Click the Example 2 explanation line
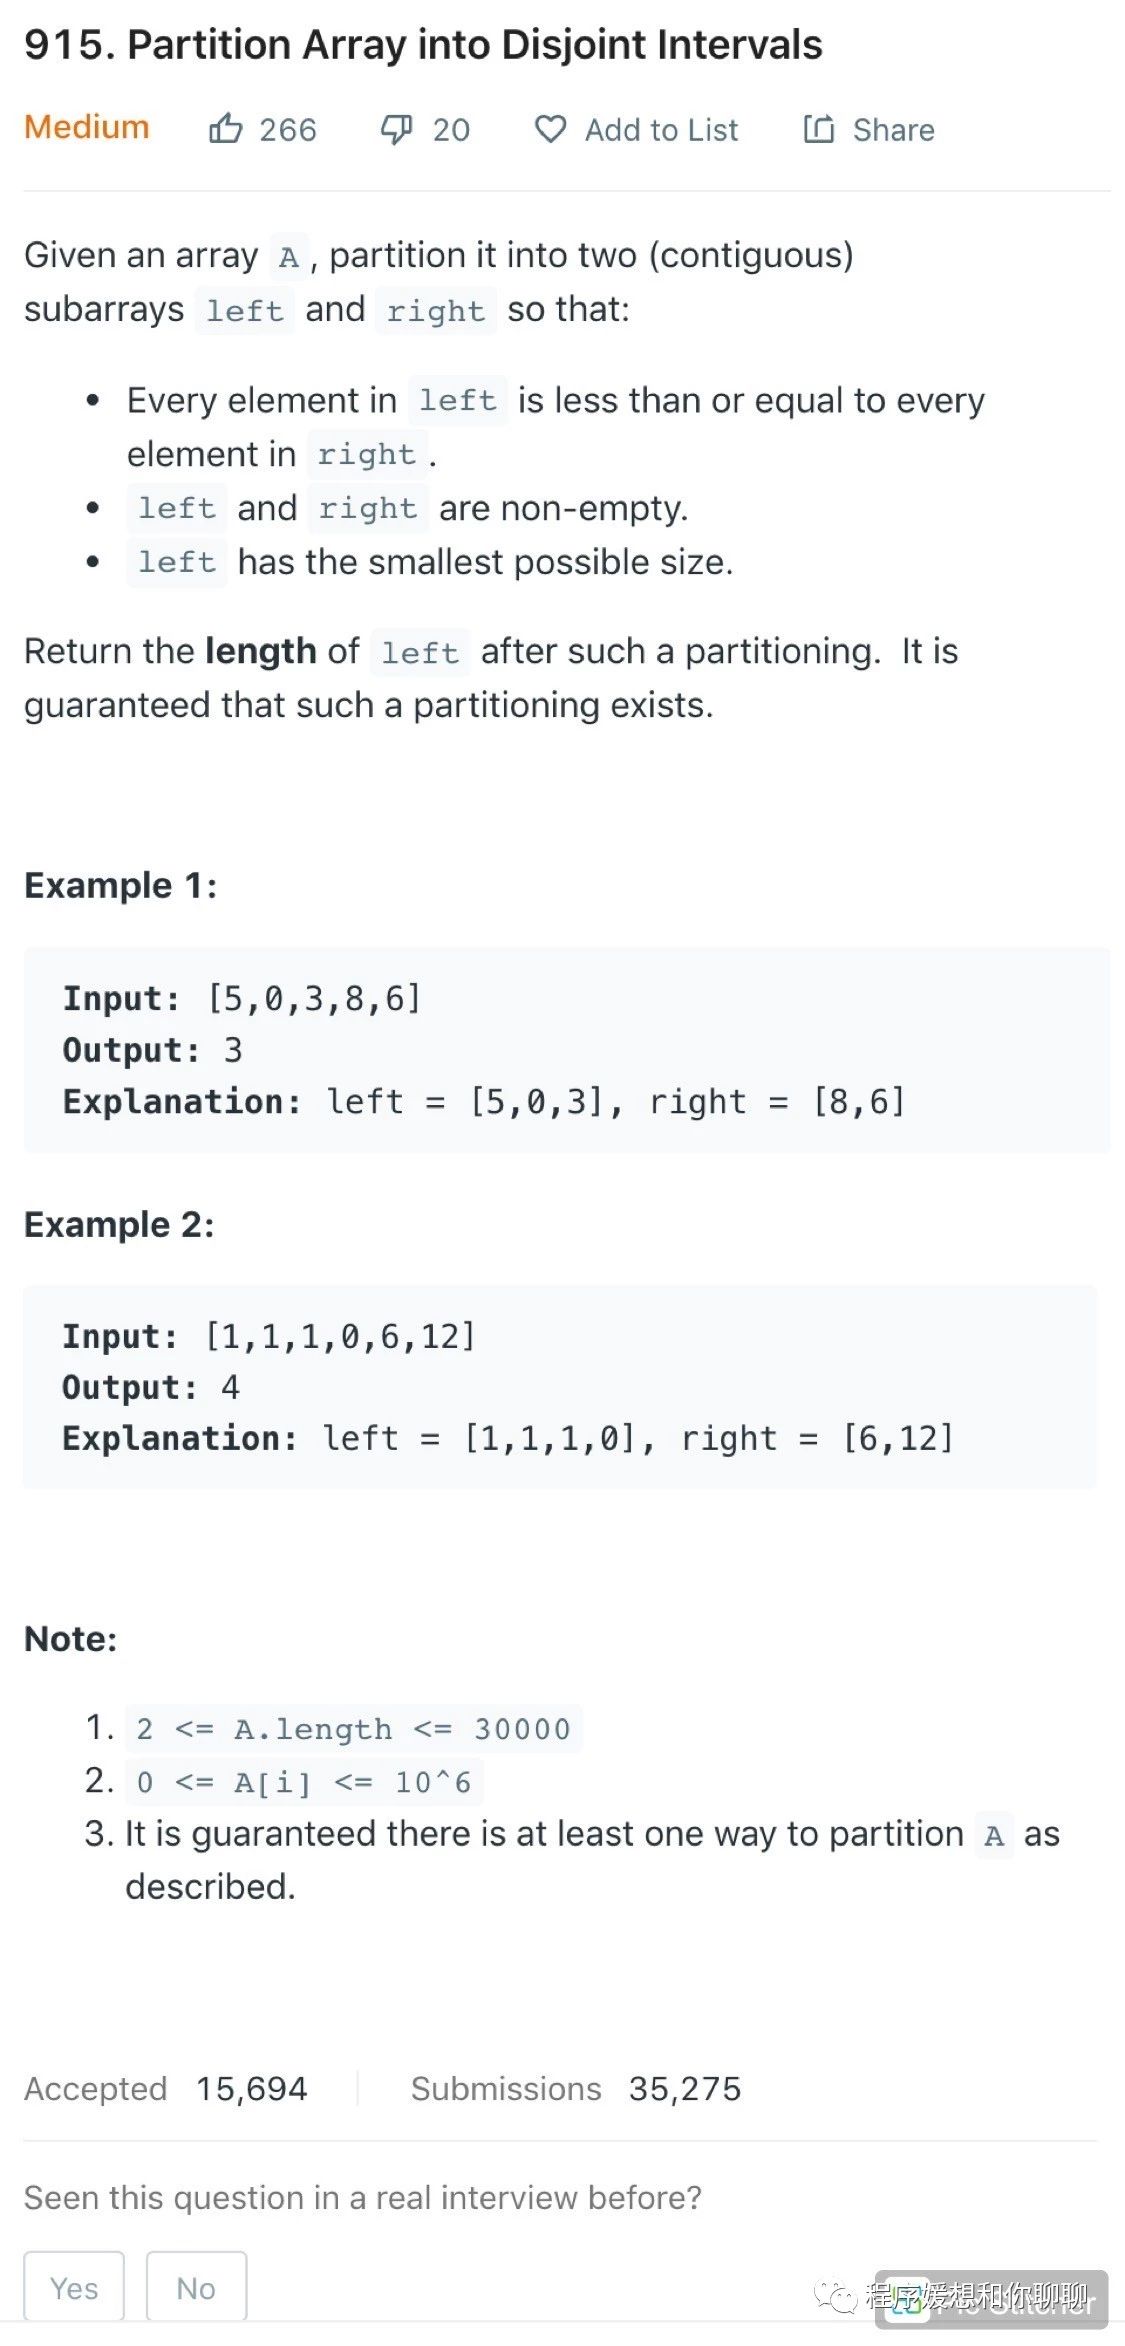 pos(507,1438)
